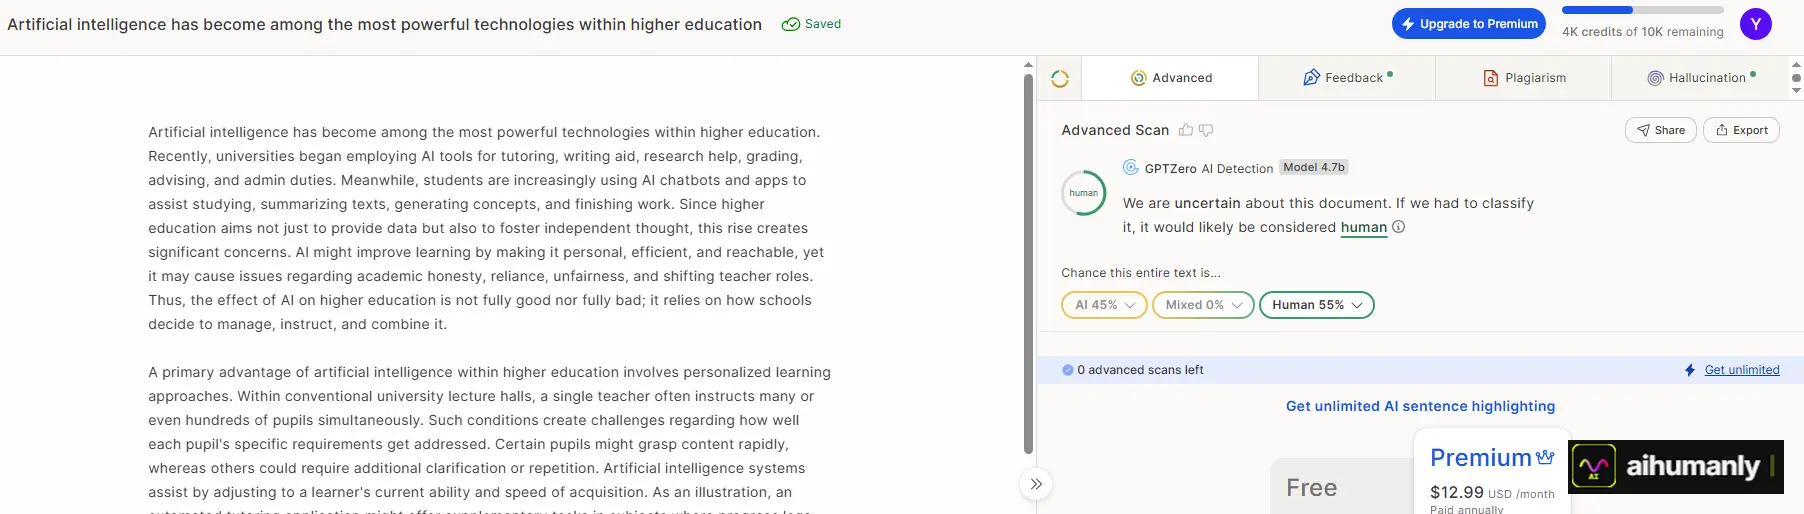Click the Saved status indicator
This screenshot has width=1804, height=514.
(x=811, y=24)
